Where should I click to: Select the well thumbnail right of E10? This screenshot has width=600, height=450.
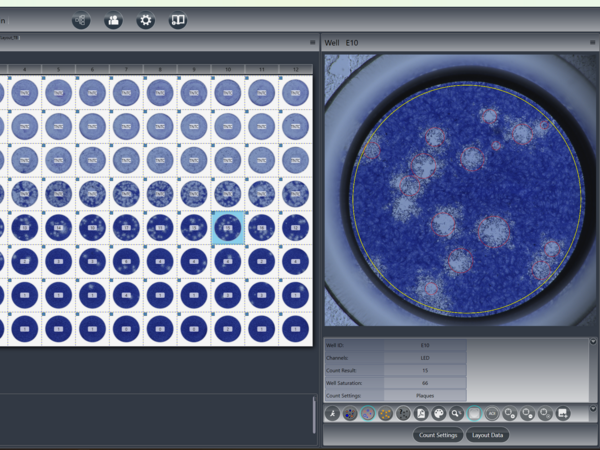tap(261, 227)
